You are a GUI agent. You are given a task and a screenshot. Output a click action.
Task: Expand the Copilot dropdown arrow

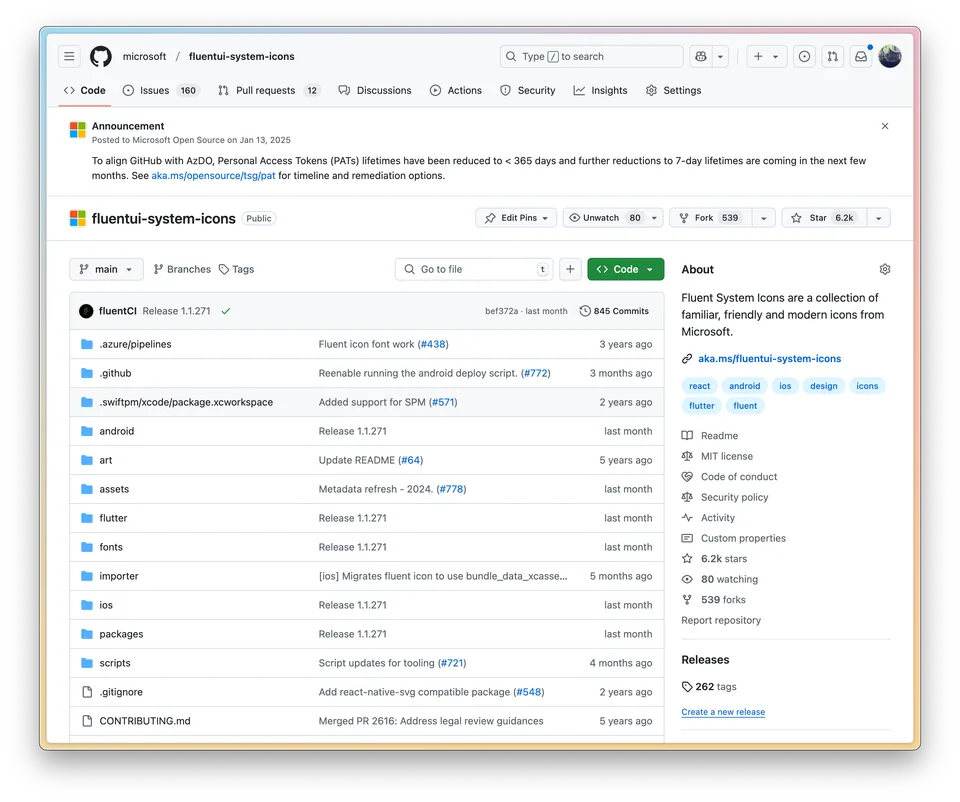[x=721, y=56]
